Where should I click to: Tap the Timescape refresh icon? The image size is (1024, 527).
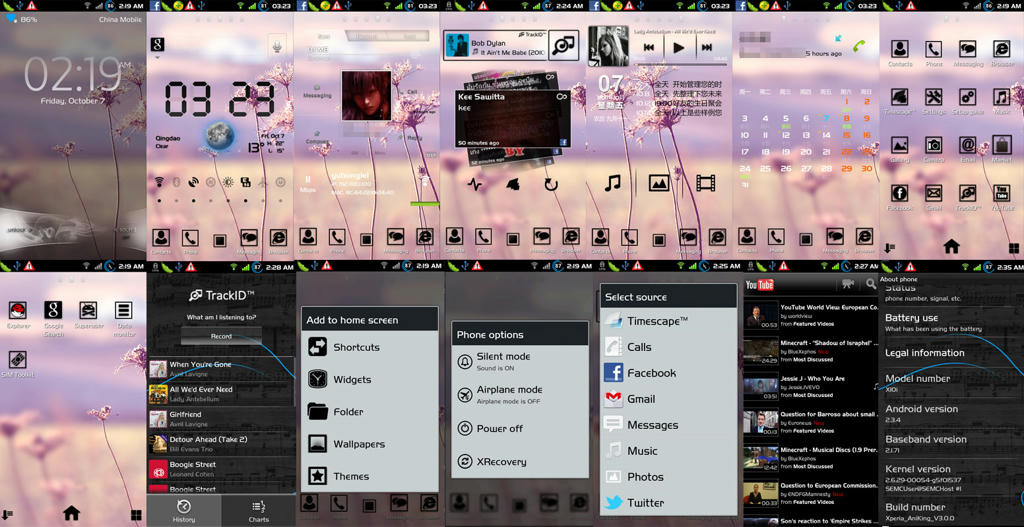click(x=551, y=185)
